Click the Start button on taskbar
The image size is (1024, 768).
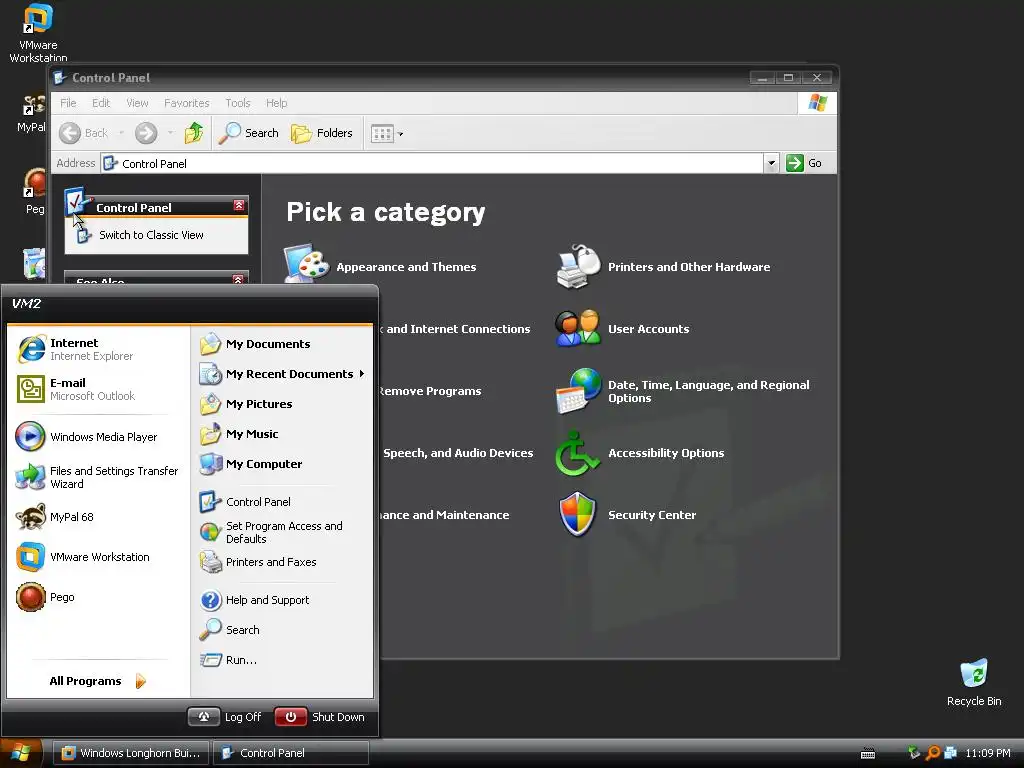[x=22, y=753]
